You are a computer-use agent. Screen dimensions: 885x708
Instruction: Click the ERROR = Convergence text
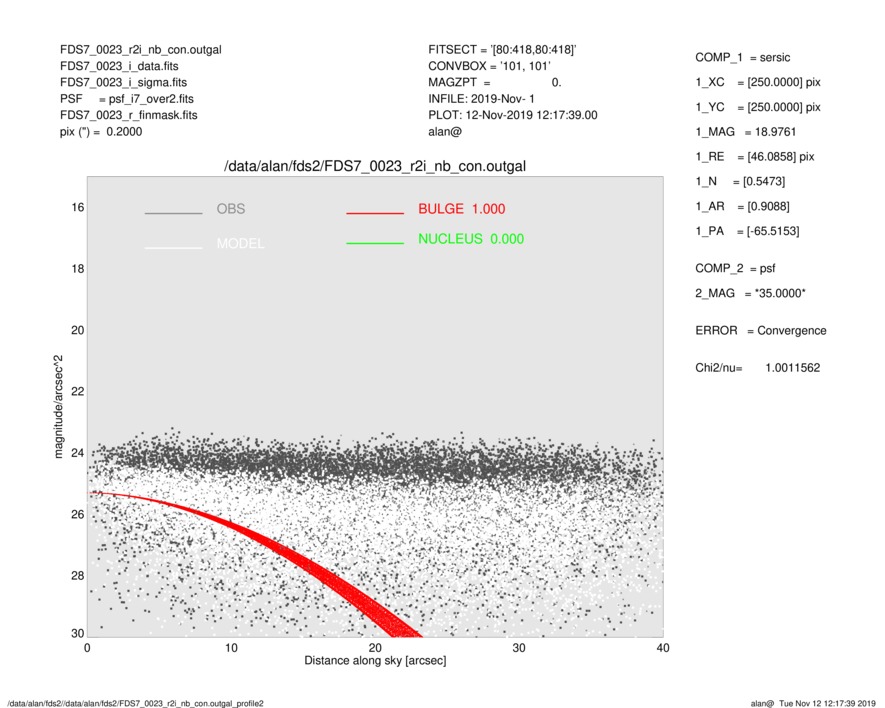(760, 331)
